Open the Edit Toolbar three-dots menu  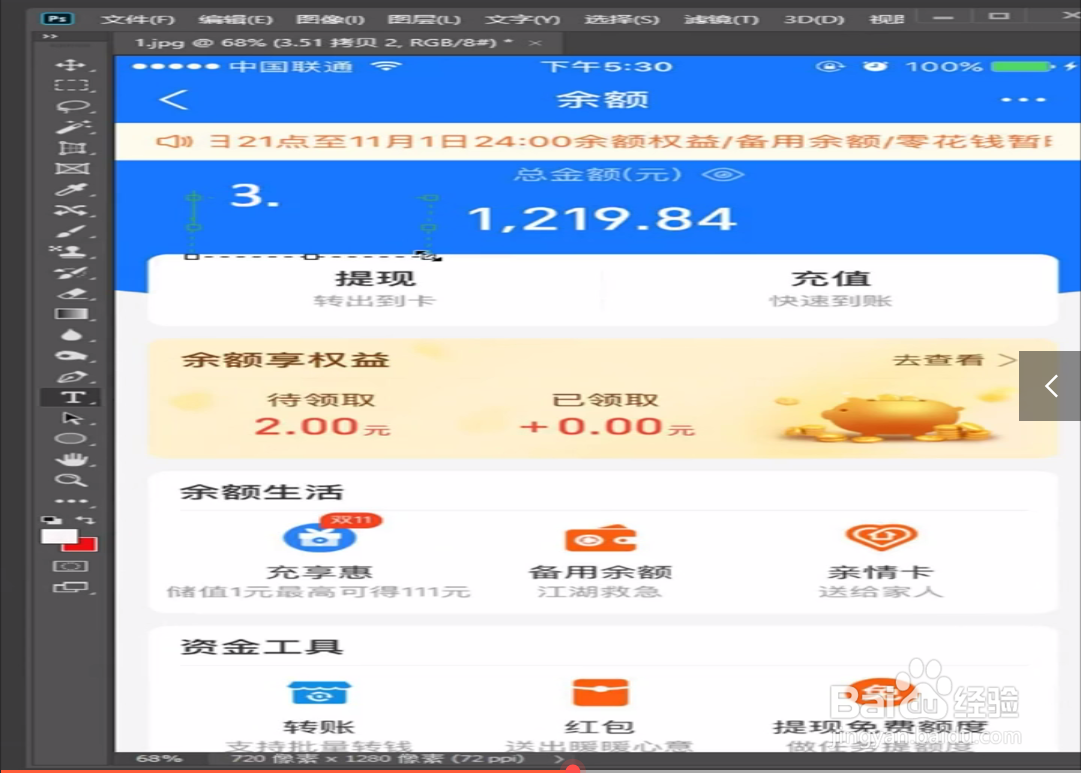click(71, 501)
